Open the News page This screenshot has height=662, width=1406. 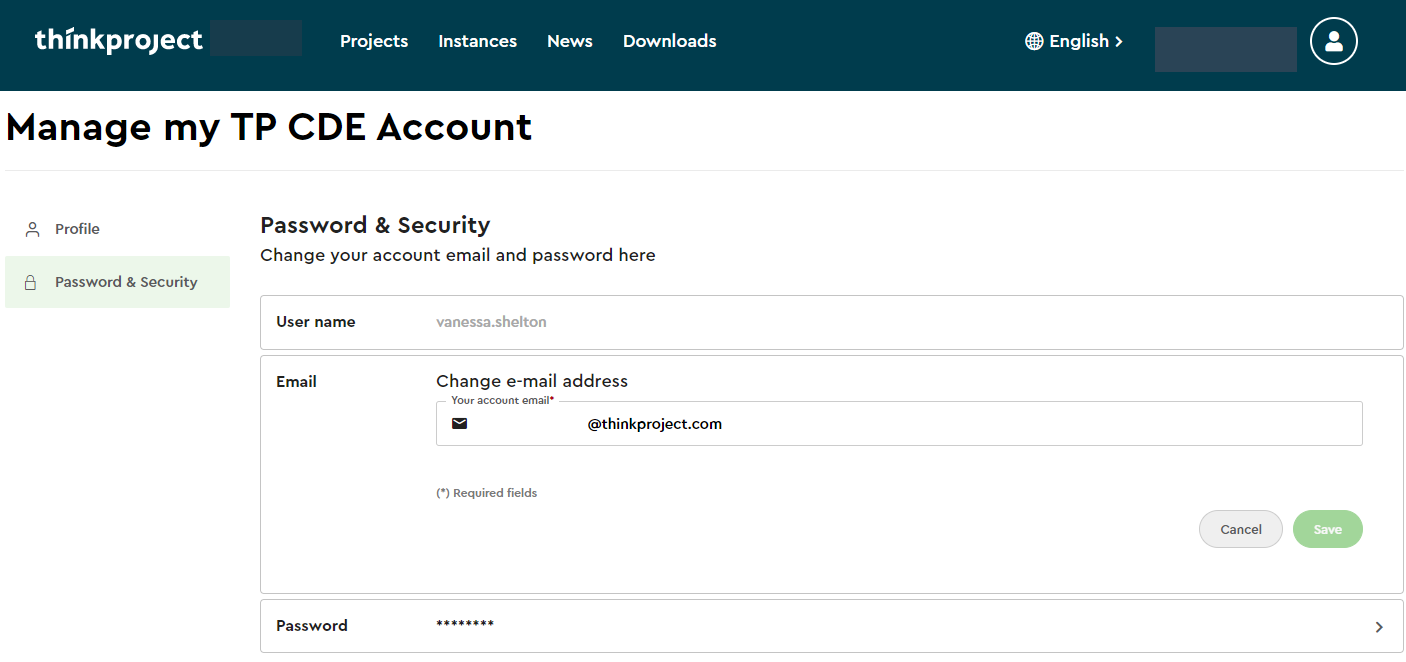(569, 41)
